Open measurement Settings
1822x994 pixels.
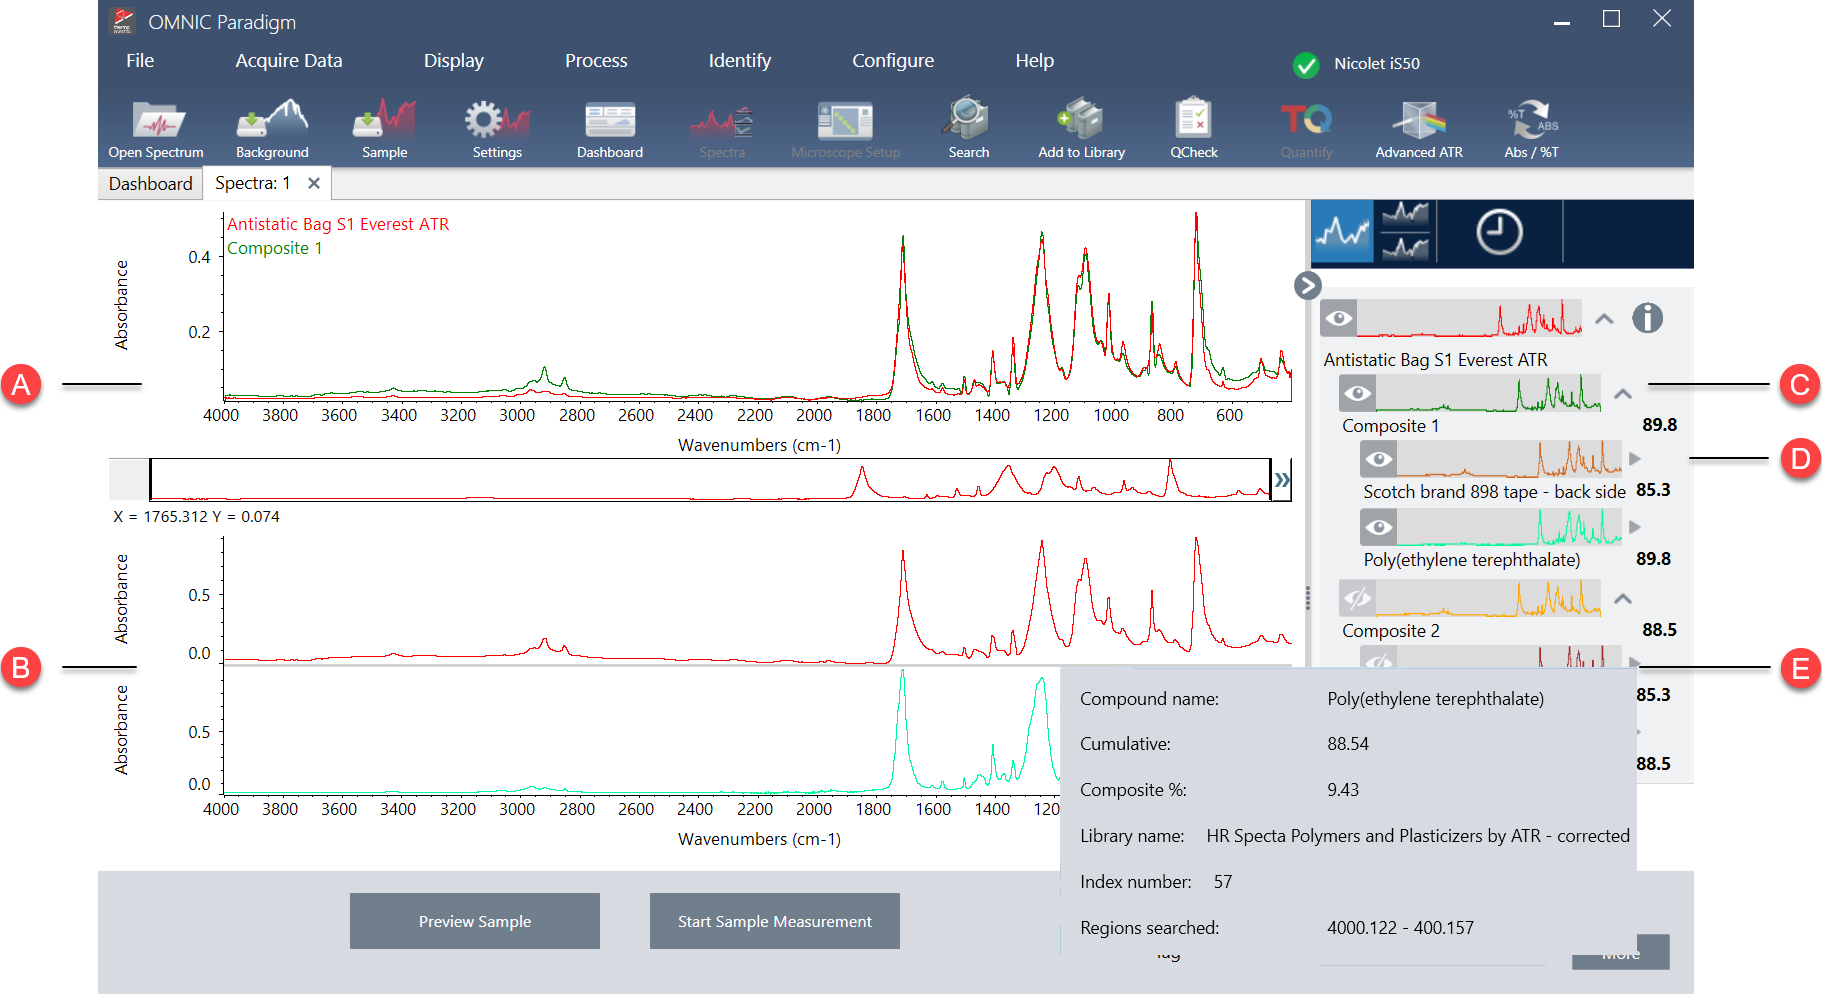[x=497, y=129]
